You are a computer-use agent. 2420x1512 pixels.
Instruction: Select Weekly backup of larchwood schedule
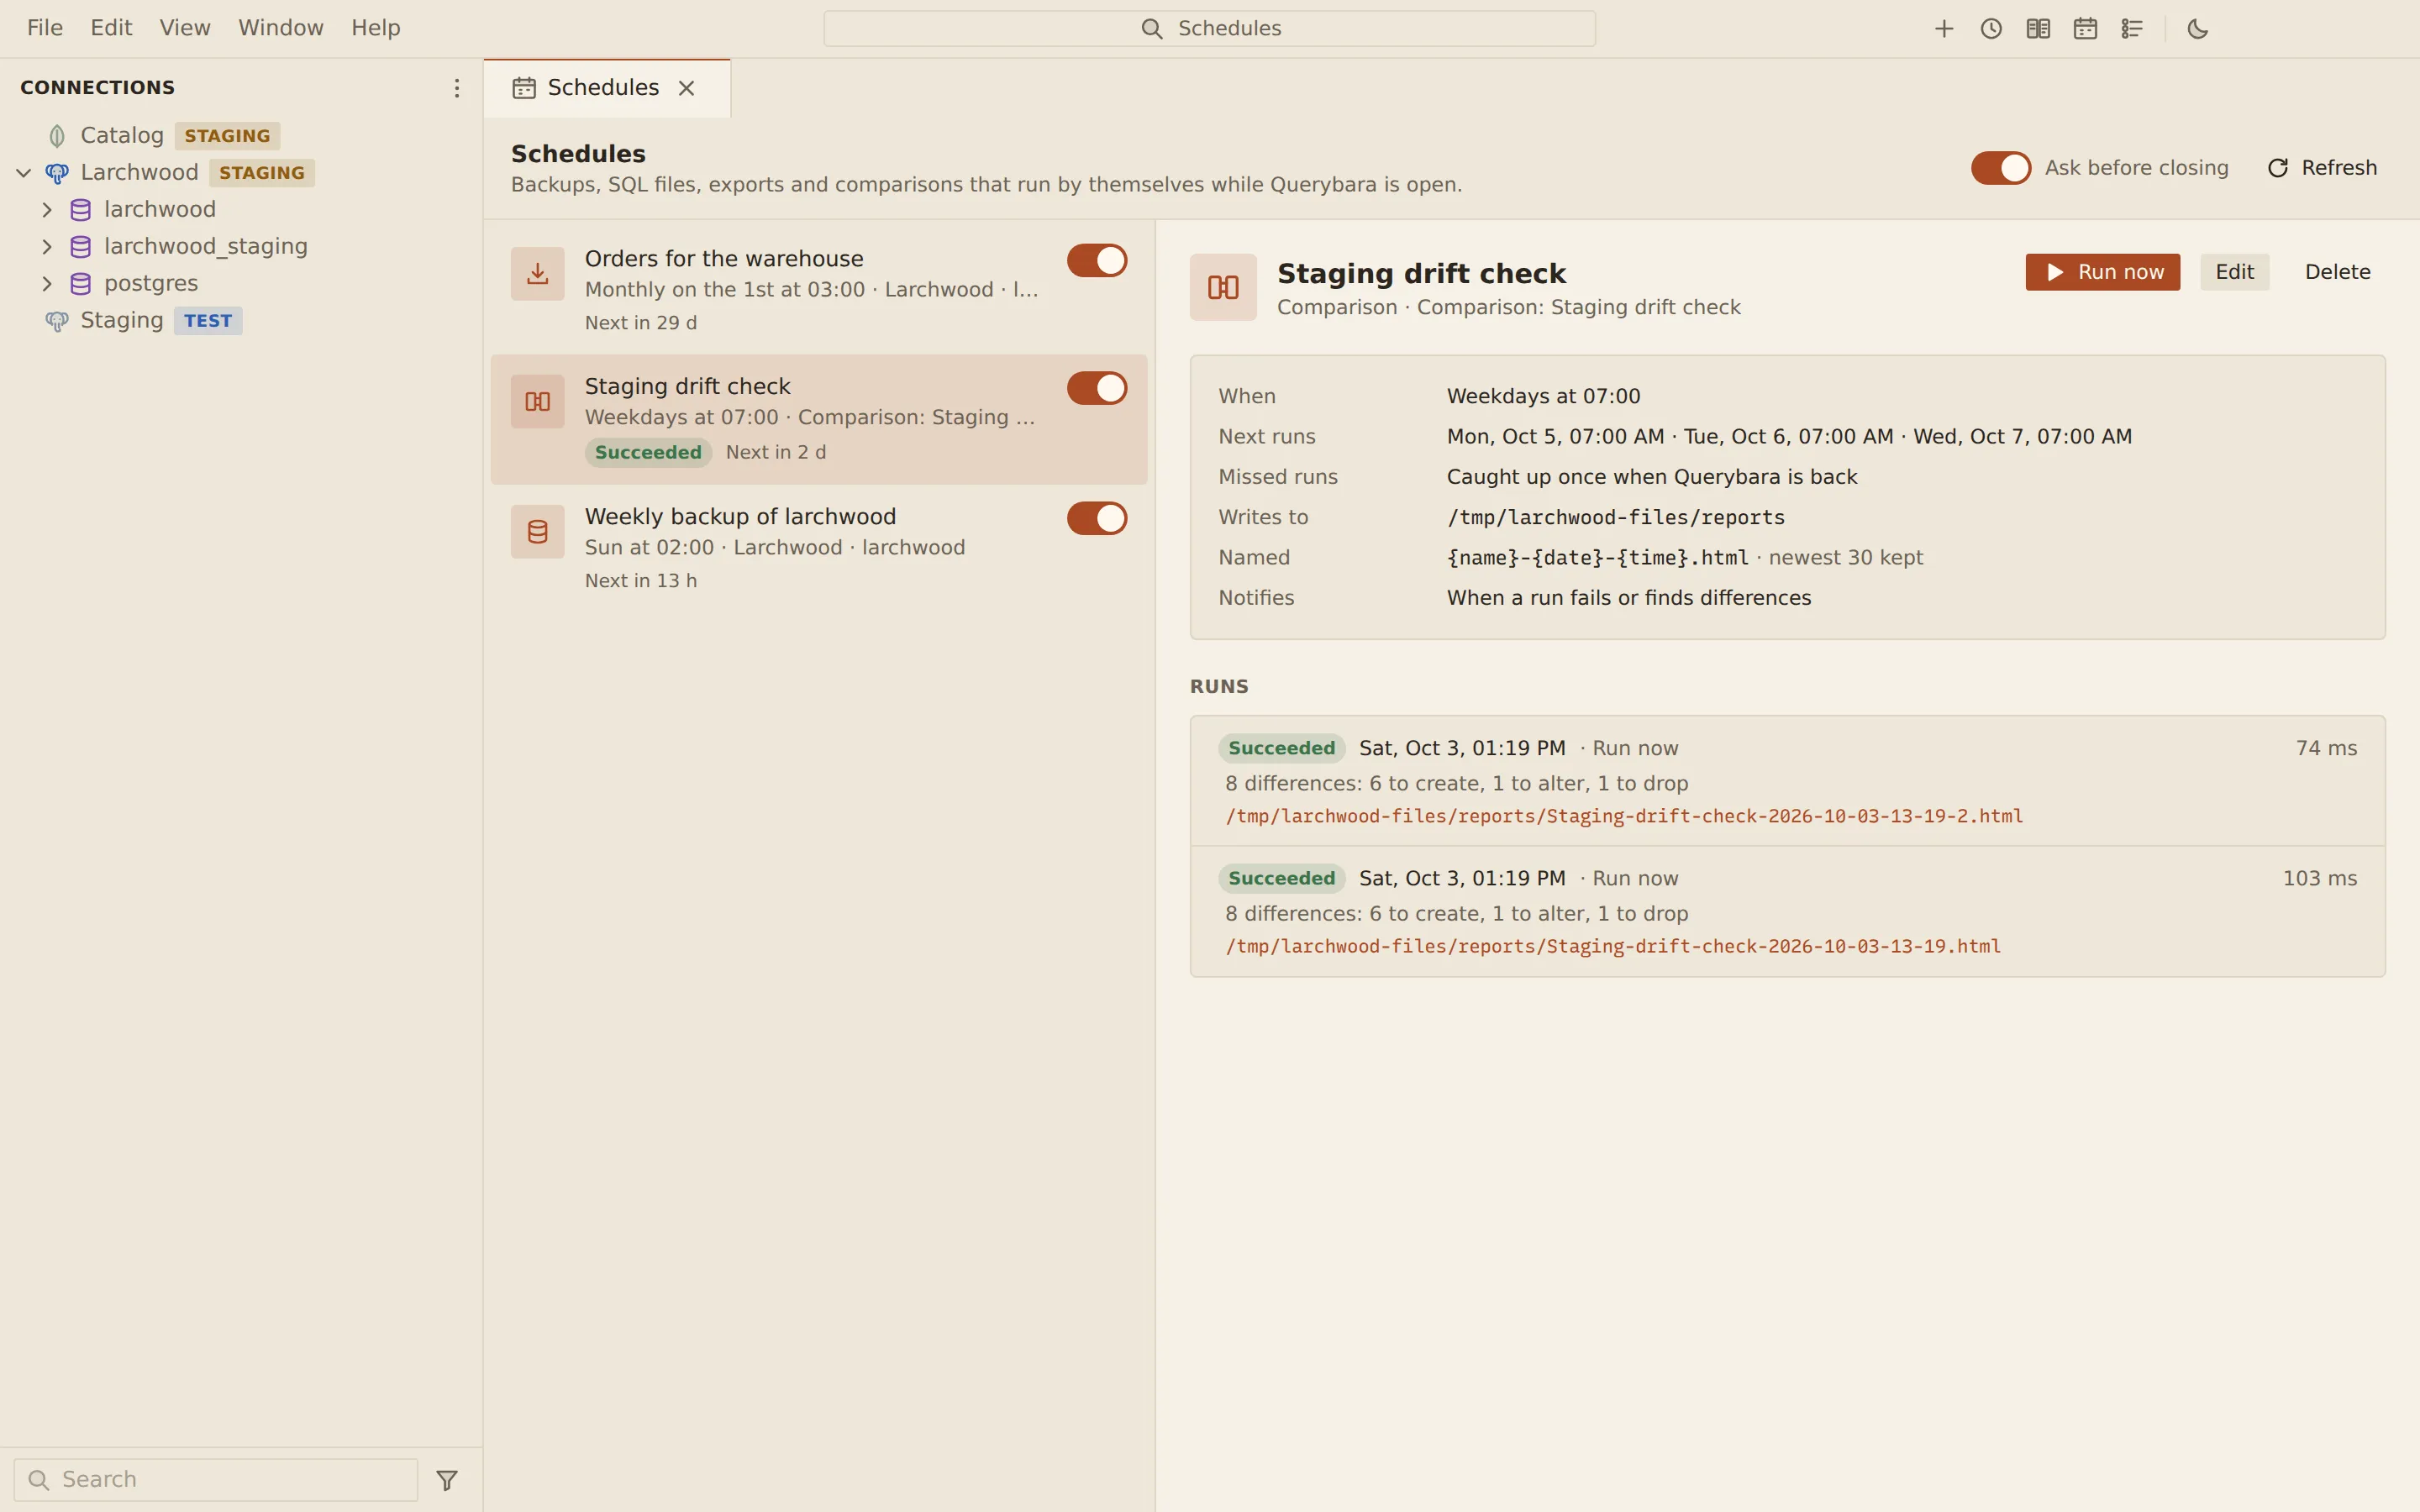click(819, 548)
